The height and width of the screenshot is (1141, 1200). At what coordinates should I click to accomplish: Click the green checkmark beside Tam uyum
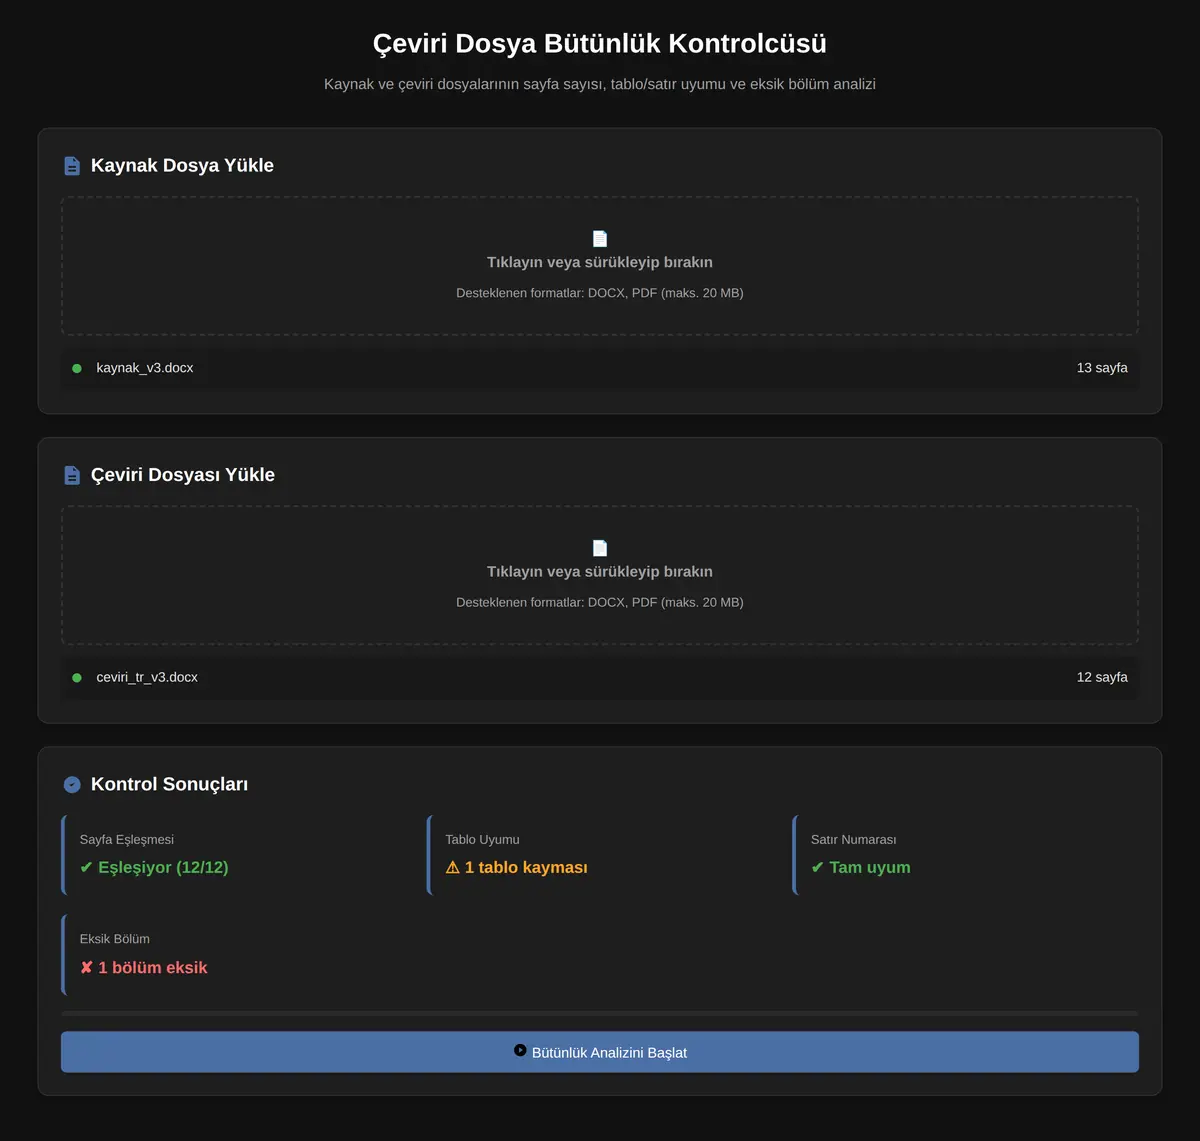click(x=817, y=867)
